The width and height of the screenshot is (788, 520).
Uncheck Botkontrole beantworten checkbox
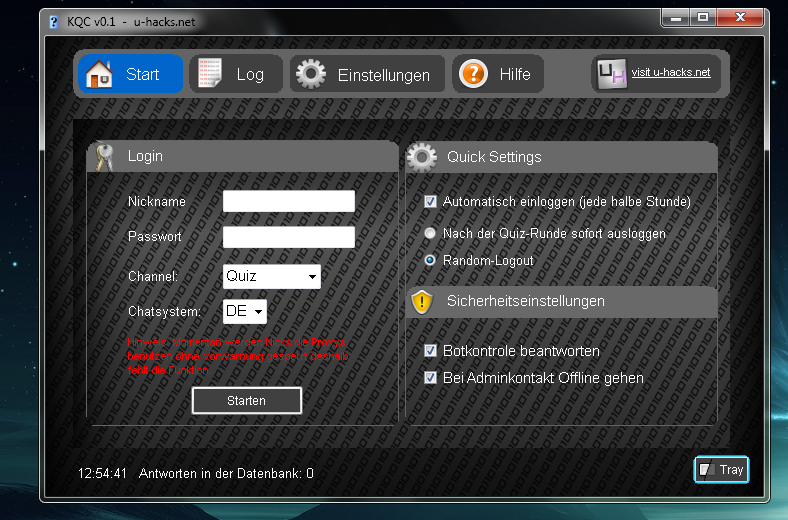431,351
